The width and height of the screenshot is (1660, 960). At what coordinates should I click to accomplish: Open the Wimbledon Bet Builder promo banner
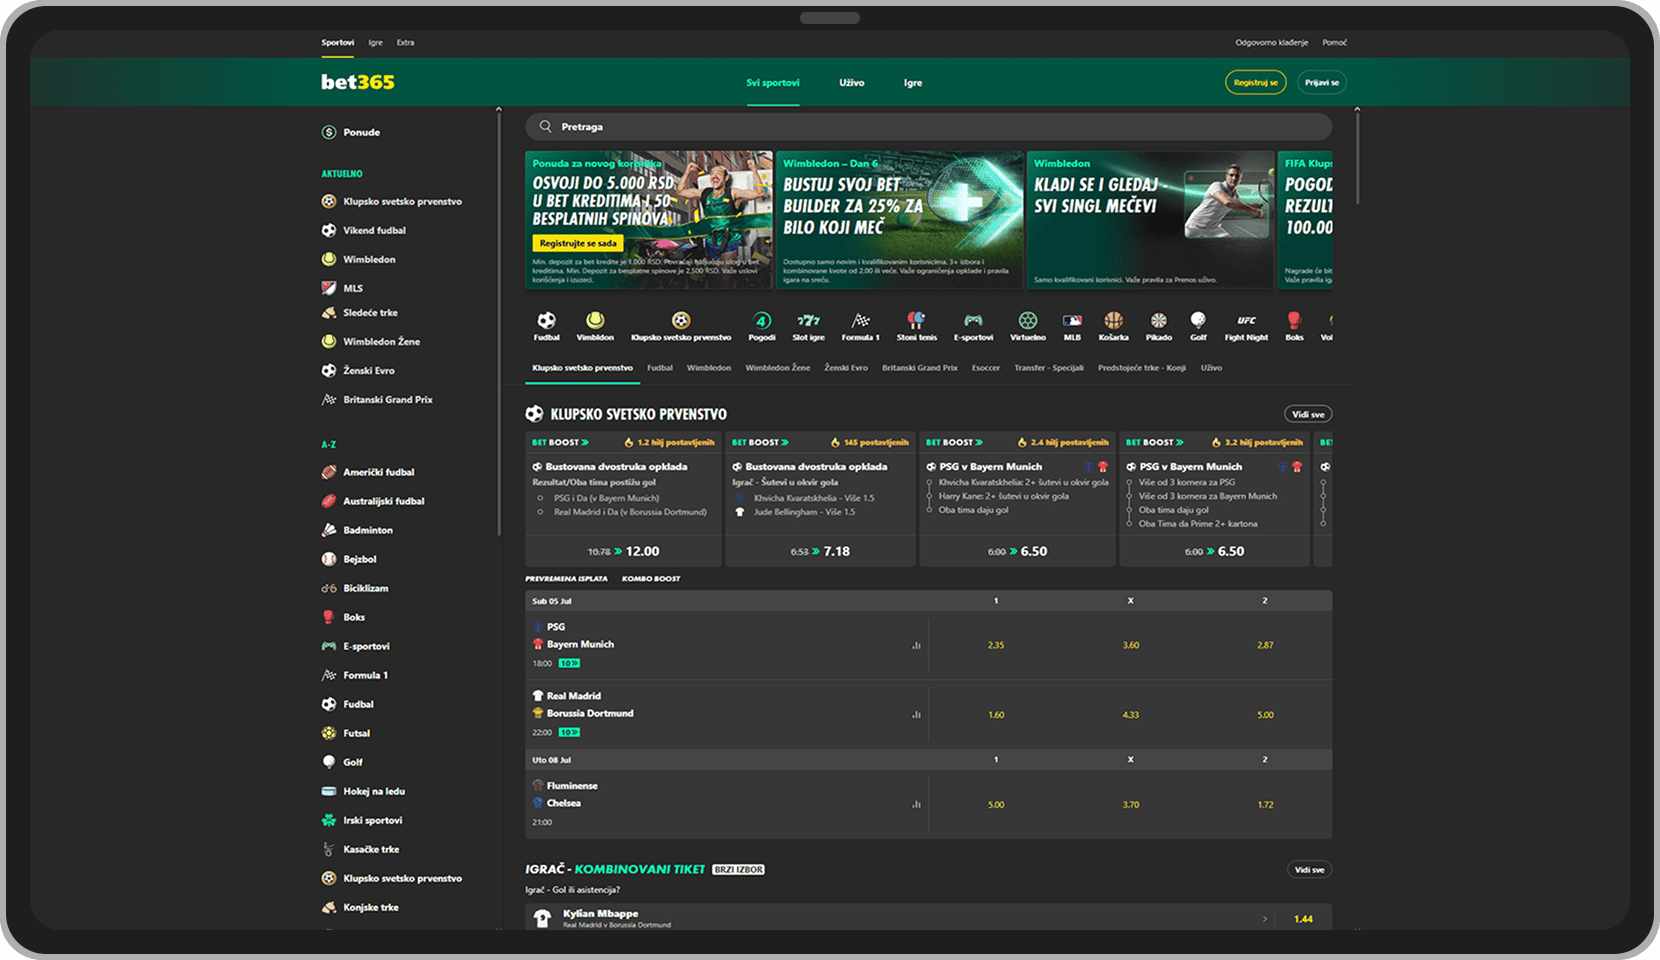click(900, 220)
